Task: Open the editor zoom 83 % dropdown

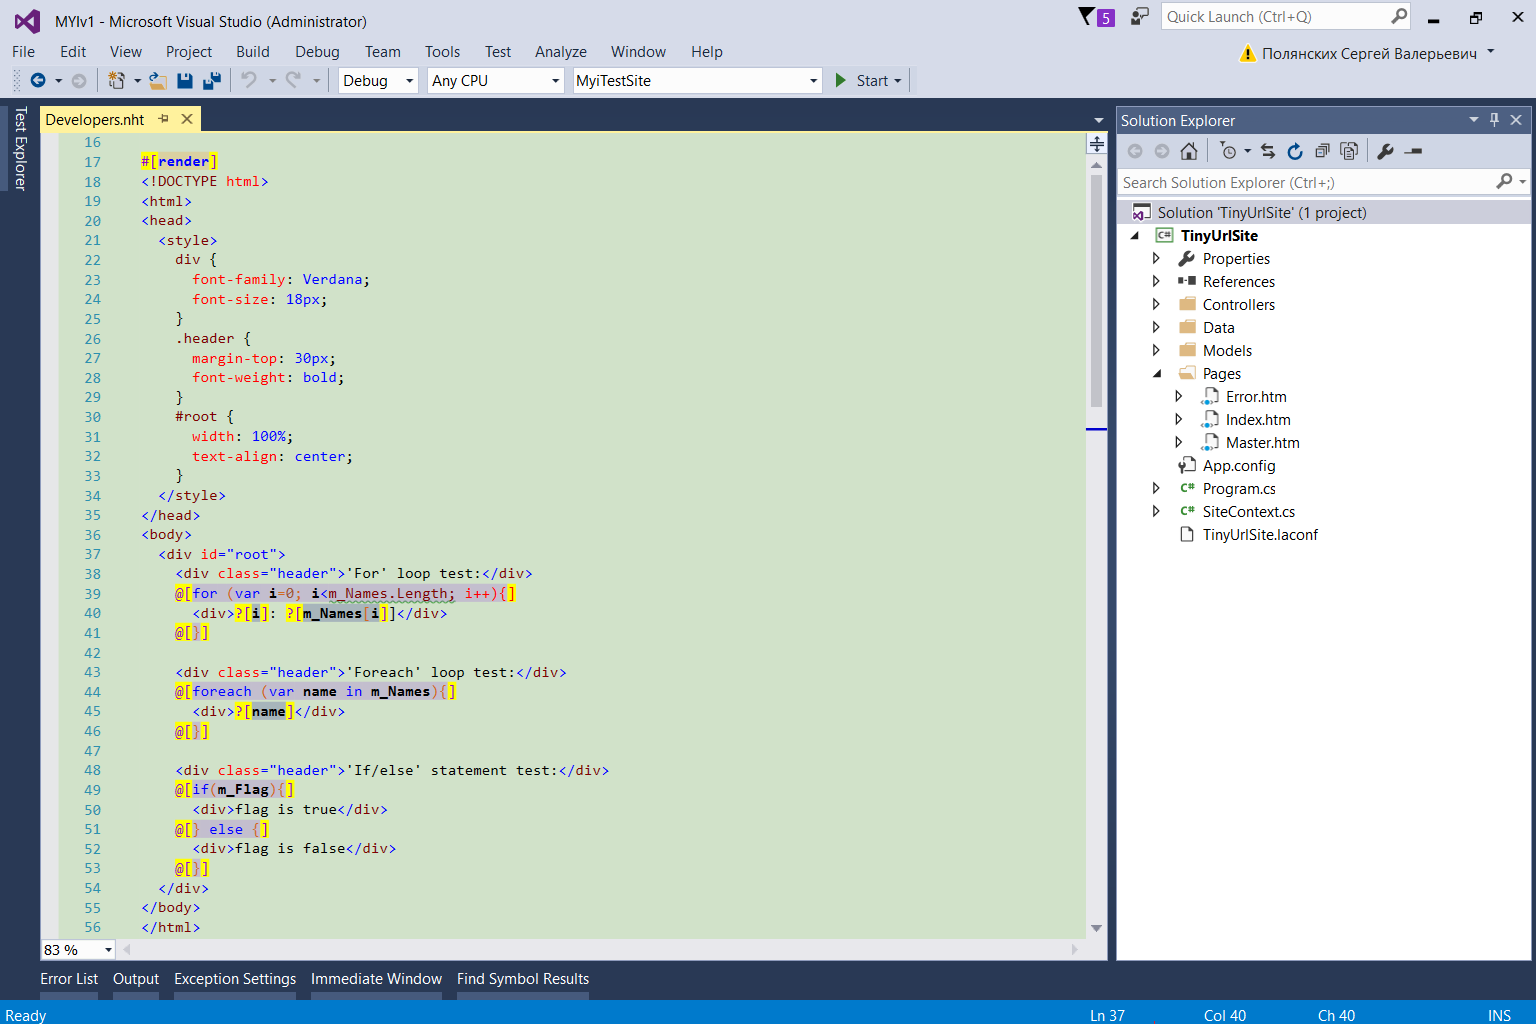Action: point(108,949)
